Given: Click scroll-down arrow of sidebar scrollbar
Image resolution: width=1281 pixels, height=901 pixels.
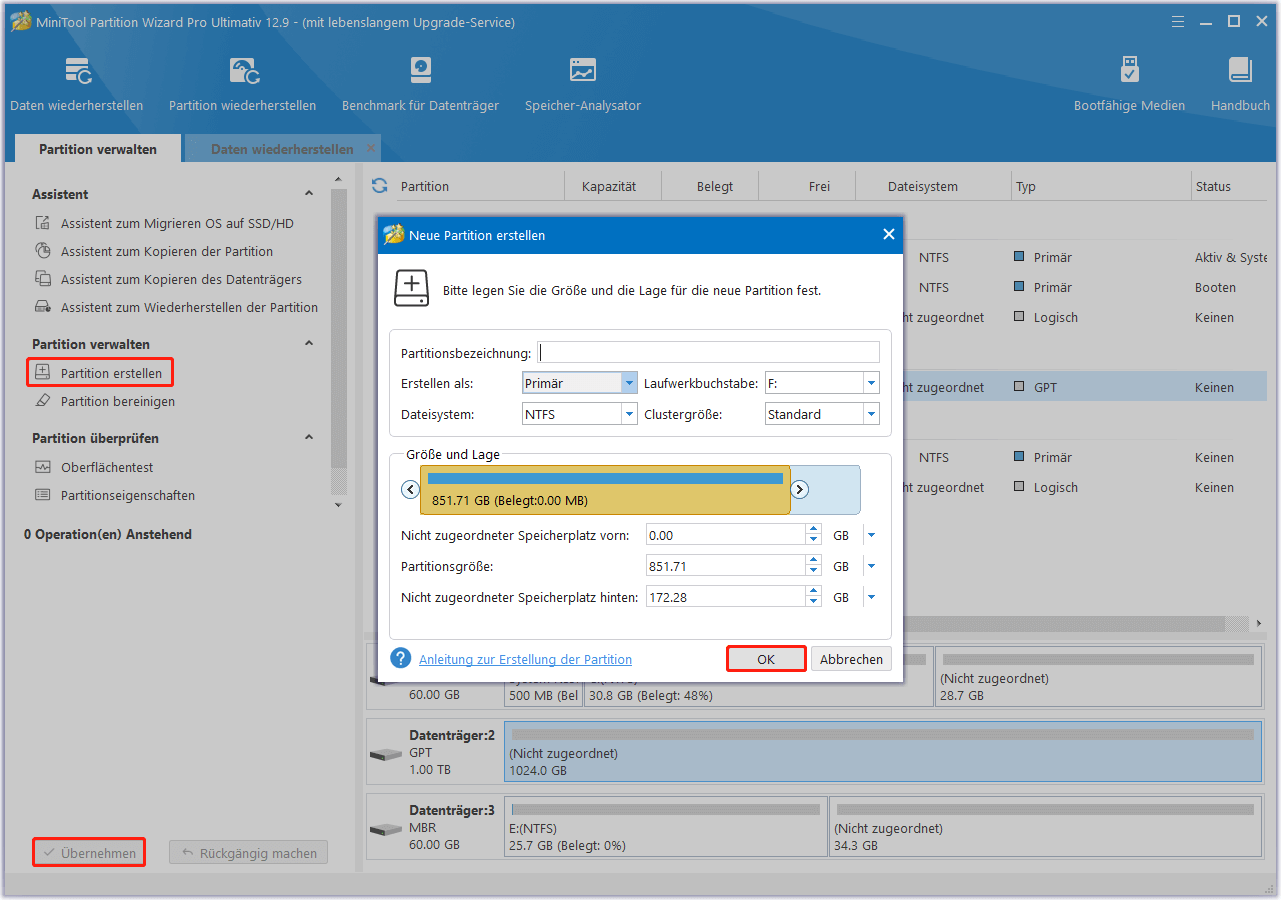Looking at the screenshot, I should [338, 505].
